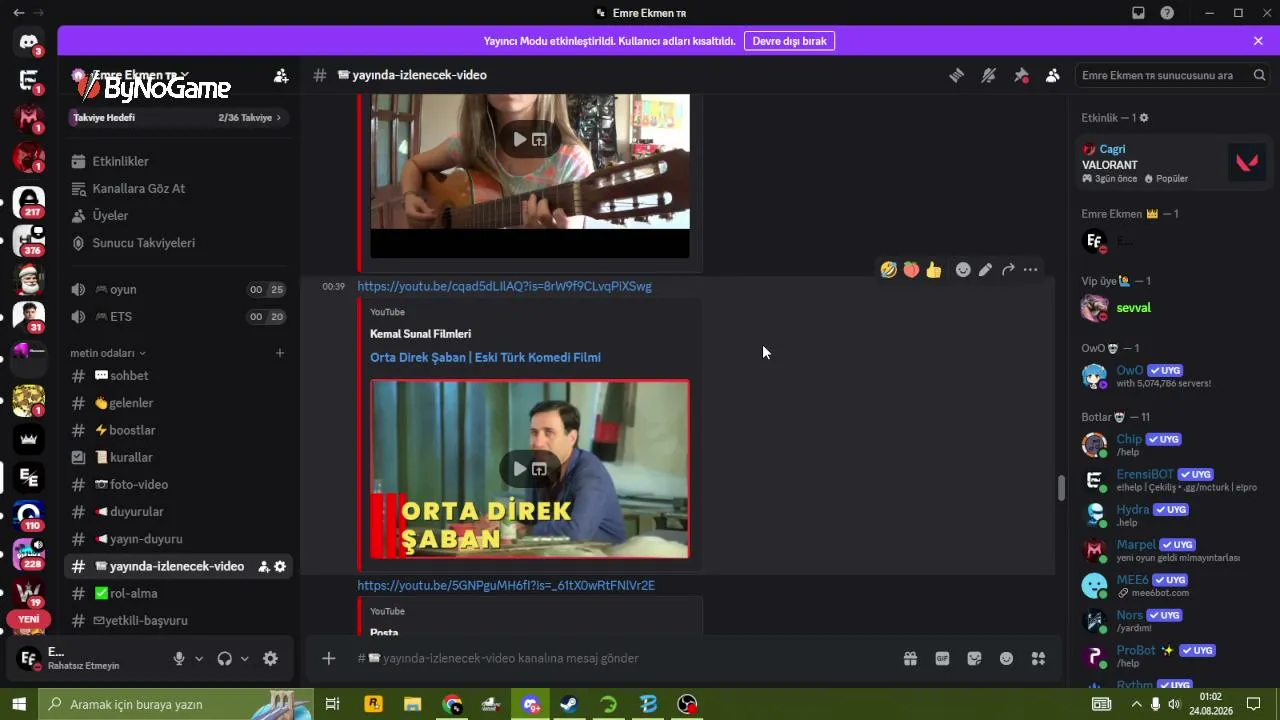React with the thumbs up emoji
Image resolution: width=1280 pixels, height=720 pixels.
(934, 270)
